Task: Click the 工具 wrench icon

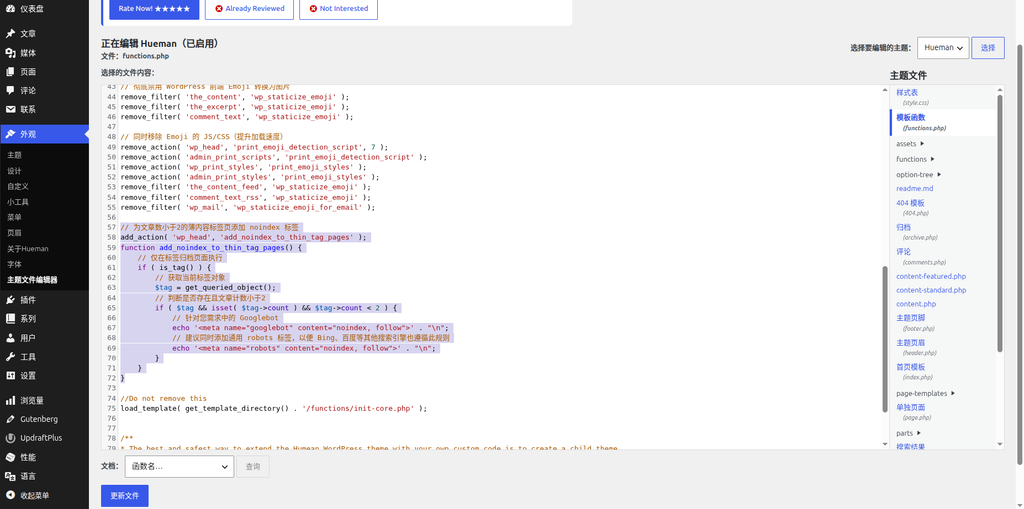Action: (x=10, y=357)
